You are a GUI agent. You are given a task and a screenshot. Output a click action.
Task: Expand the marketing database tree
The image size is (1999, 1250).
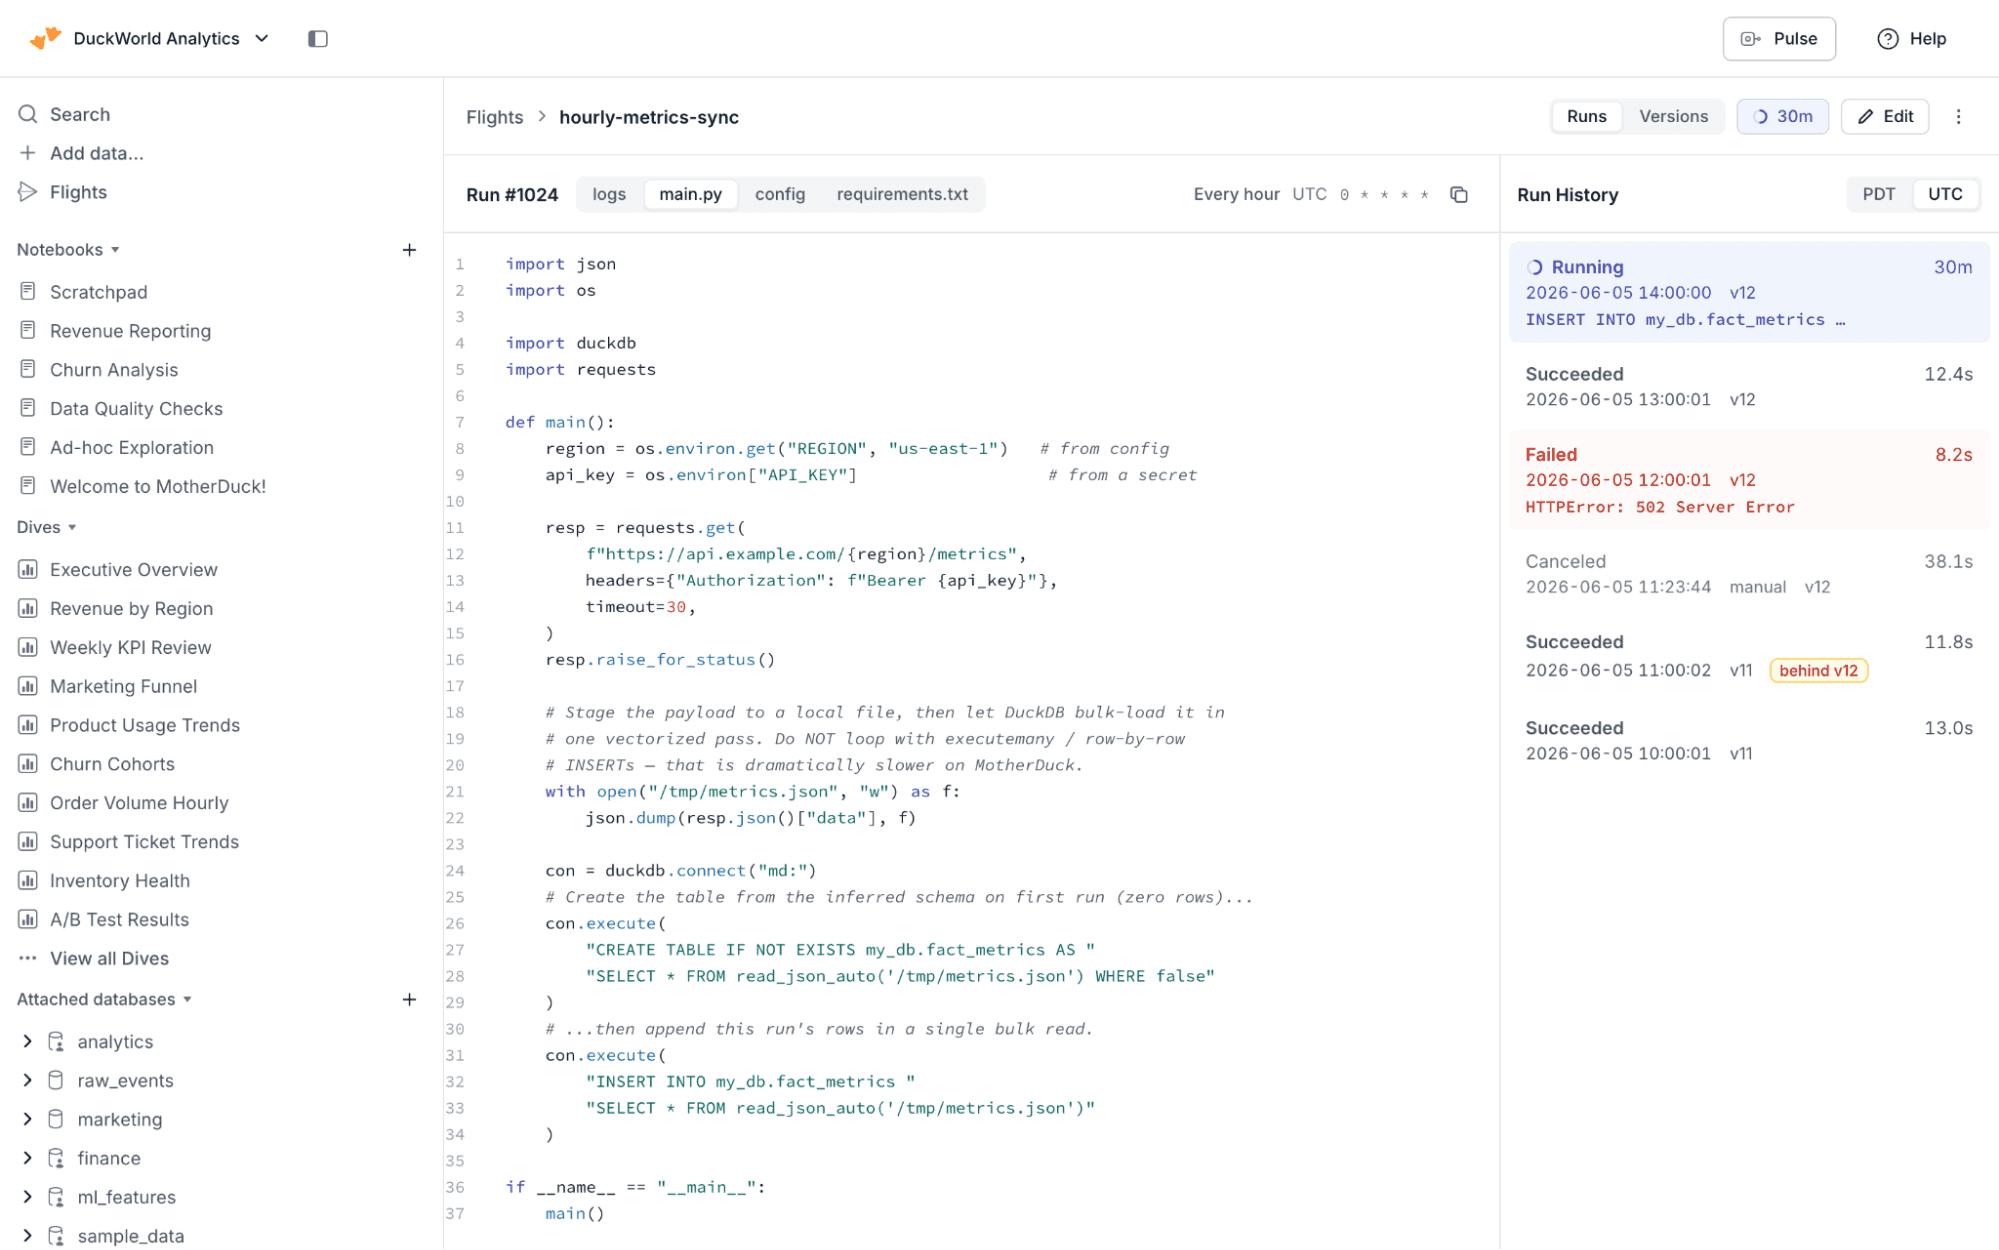click(x=27, y=1120)
